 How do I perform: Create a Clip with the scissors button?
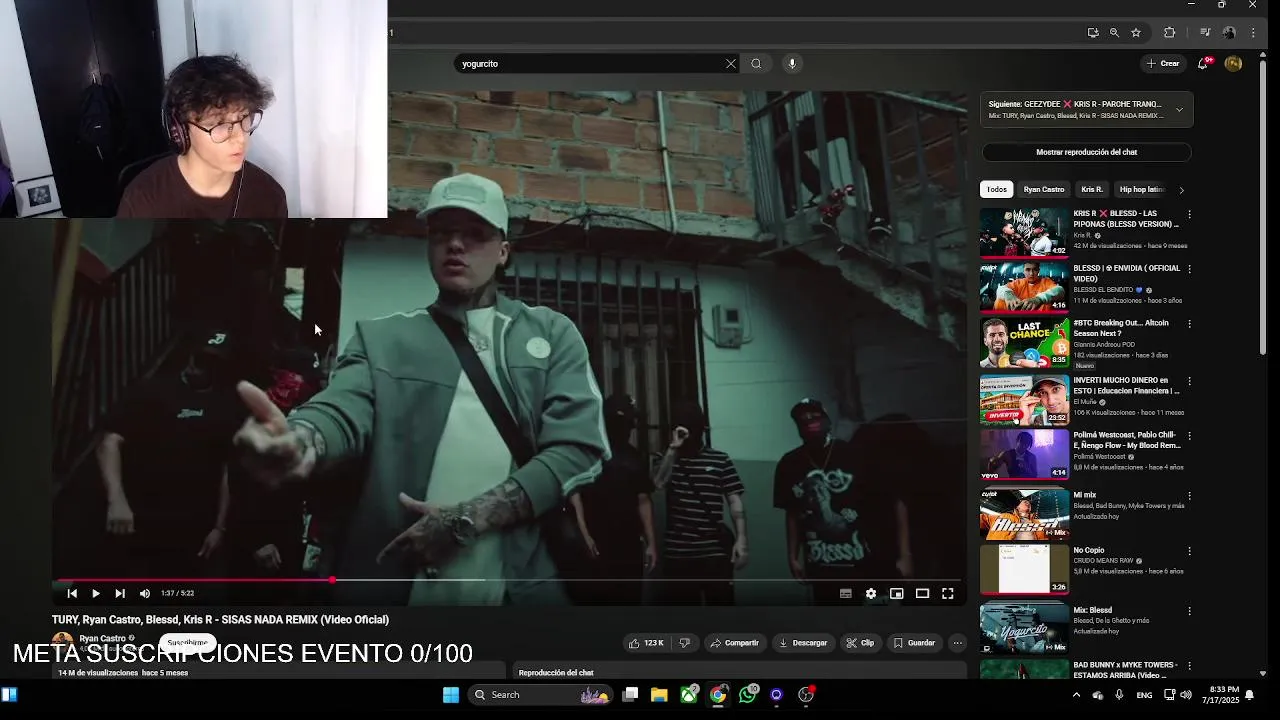click(x=860, y=643)
